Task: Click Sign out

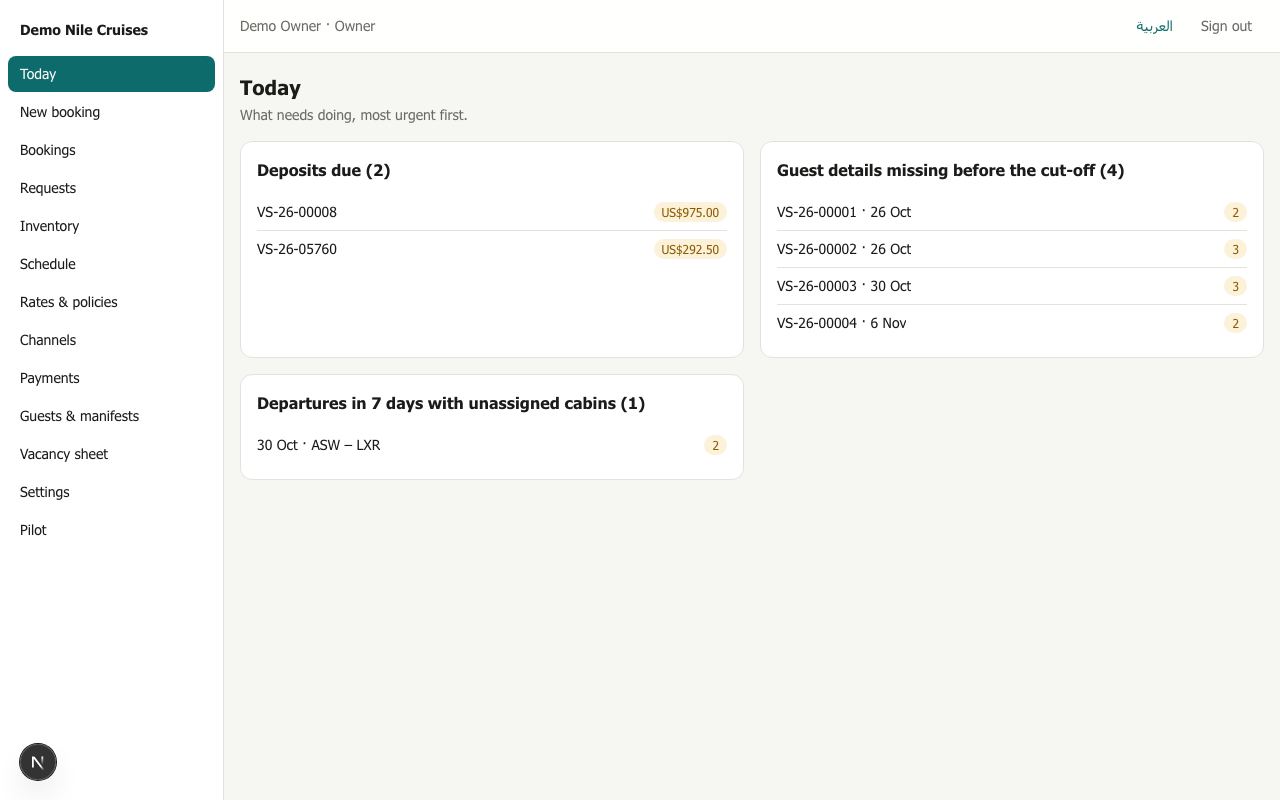Action: click(1226, 26)
